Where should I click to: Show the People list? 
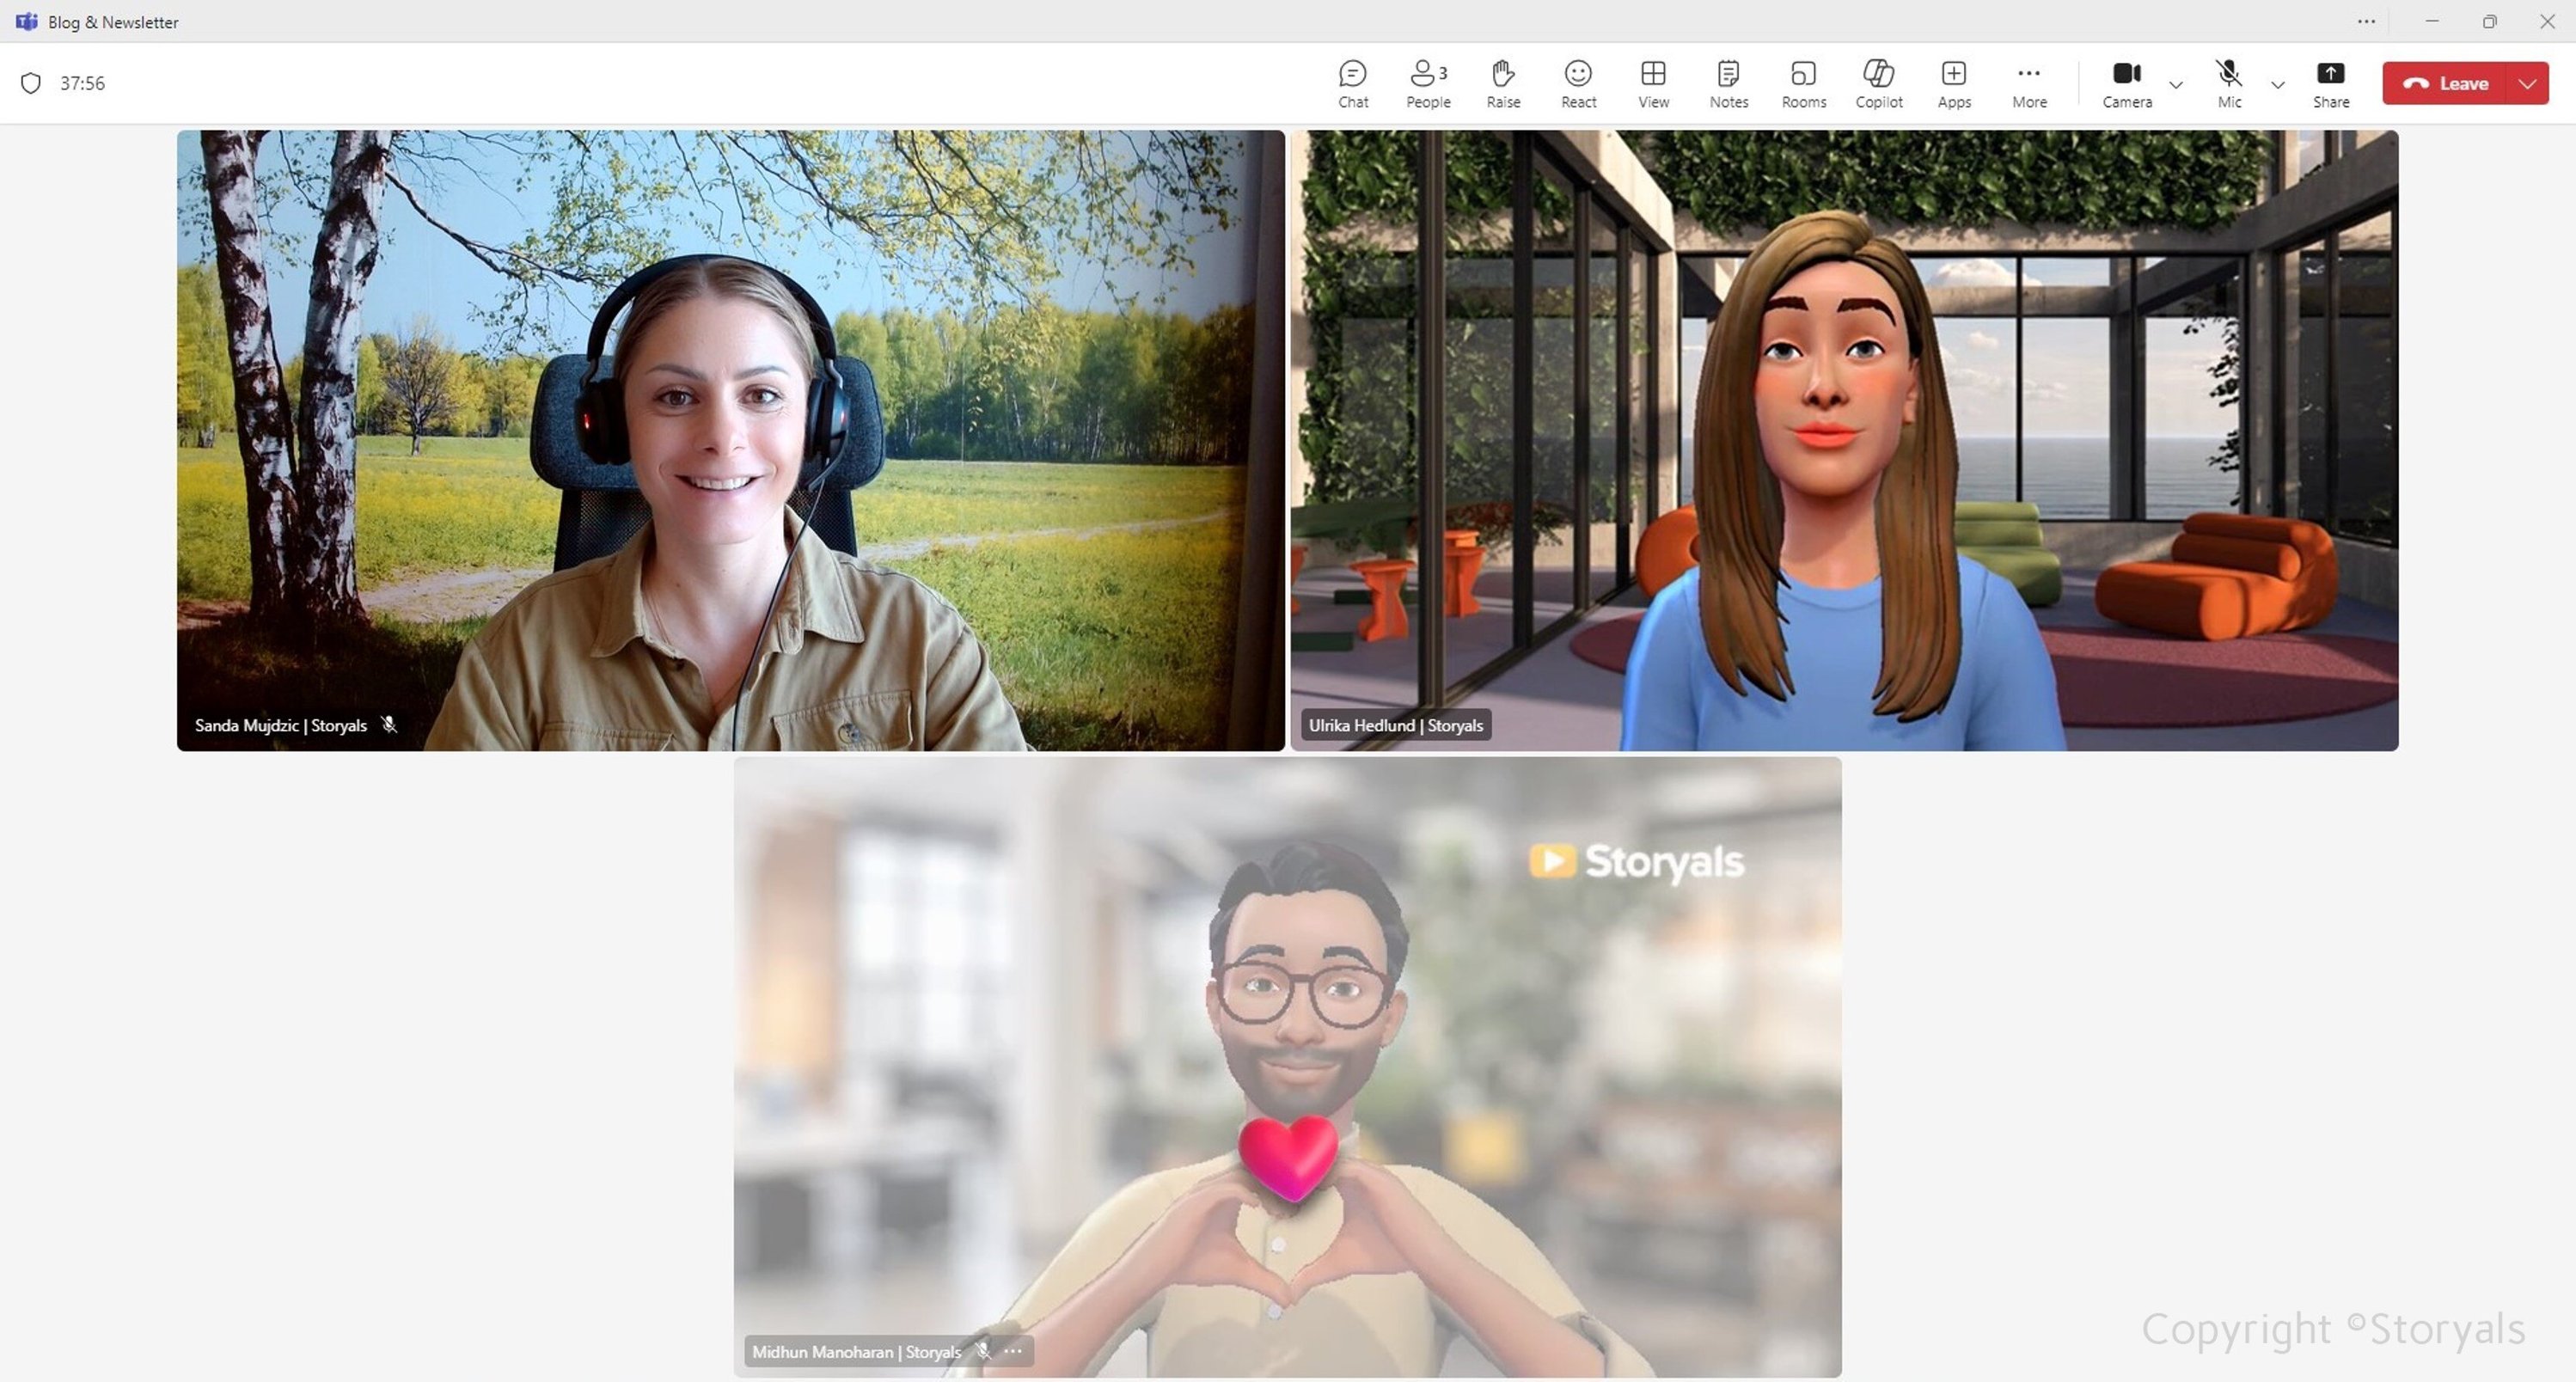pos(1427,82)
